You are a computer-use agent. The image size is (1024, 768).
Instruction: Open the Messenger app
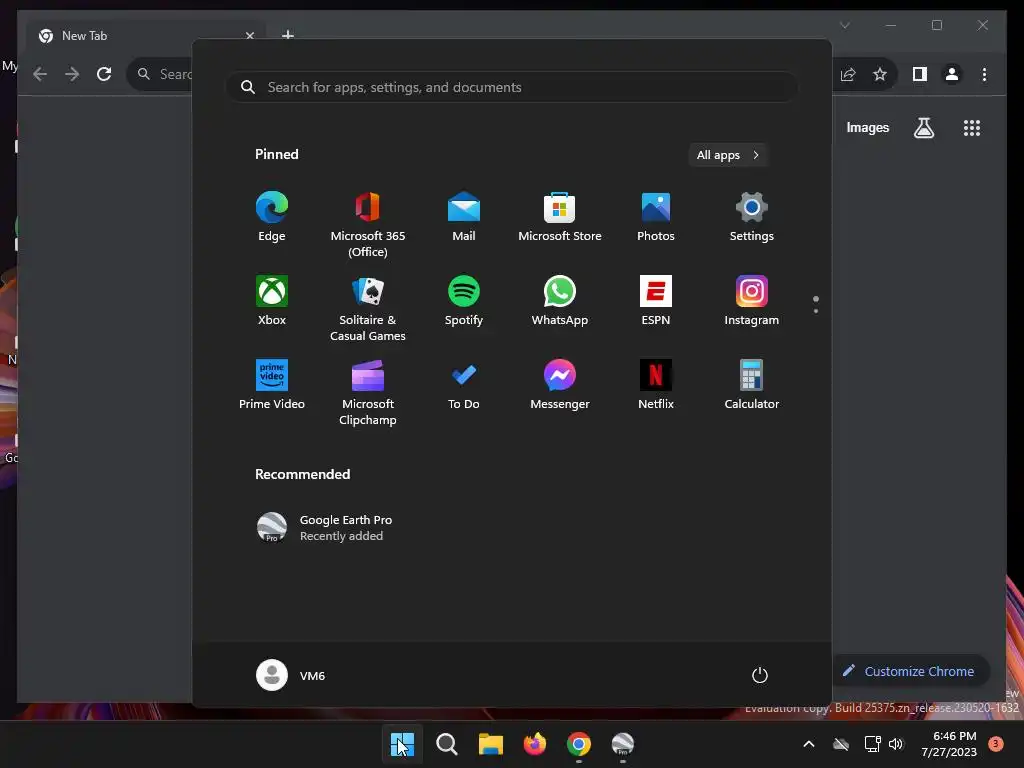[x=560, y=385]
